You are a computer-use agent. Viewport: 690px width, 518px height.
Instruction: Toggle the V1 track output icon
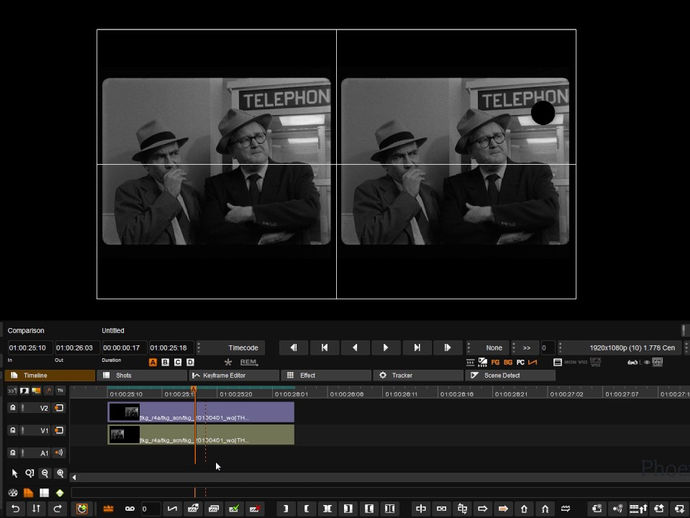point(59,430)
